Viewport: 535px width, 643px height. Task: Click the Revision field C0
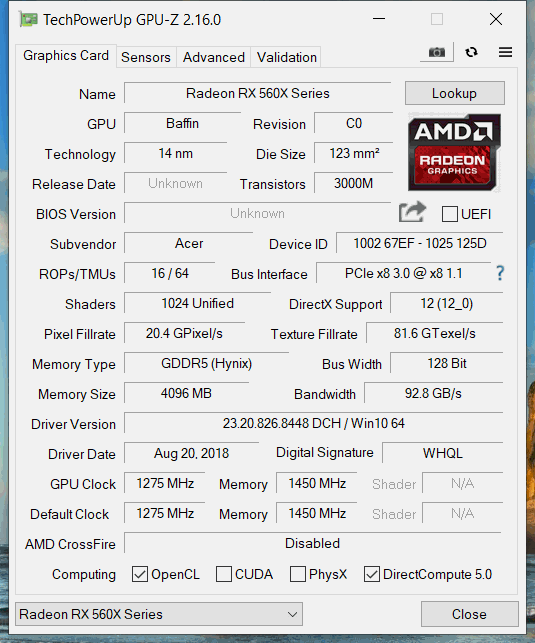(x=354, y=123)
